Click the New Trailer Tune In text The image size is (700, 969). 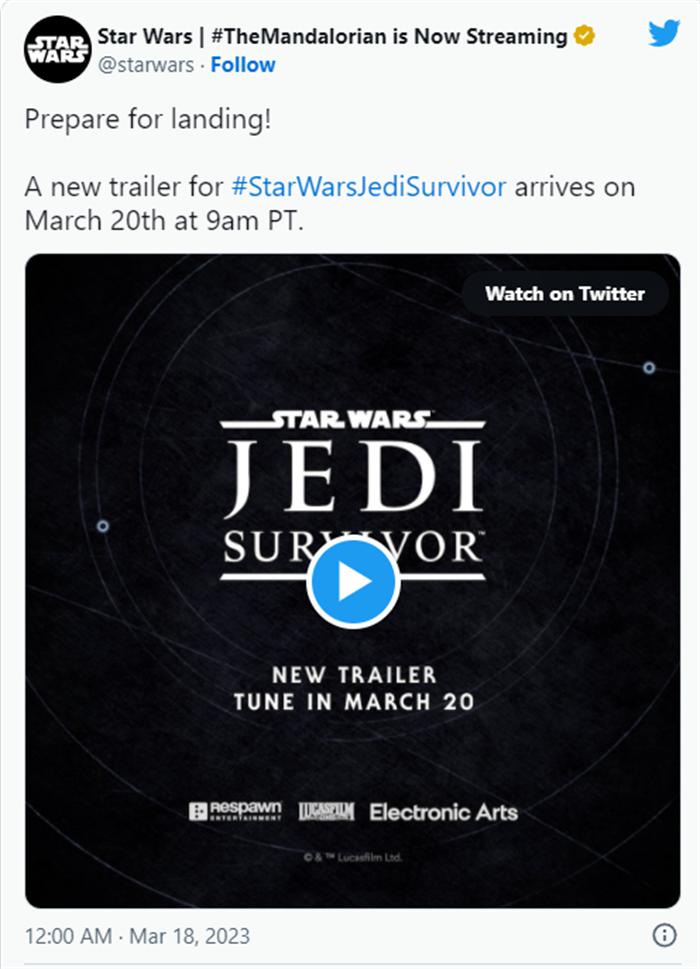[x=354, y=688]
